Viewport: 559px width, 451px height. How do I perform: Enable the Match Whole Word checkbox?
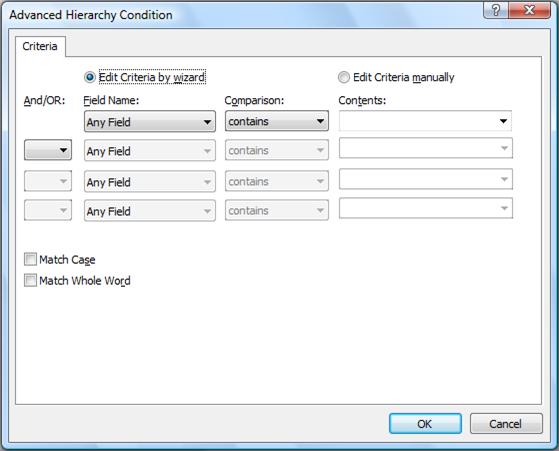[x=30, y=280]
